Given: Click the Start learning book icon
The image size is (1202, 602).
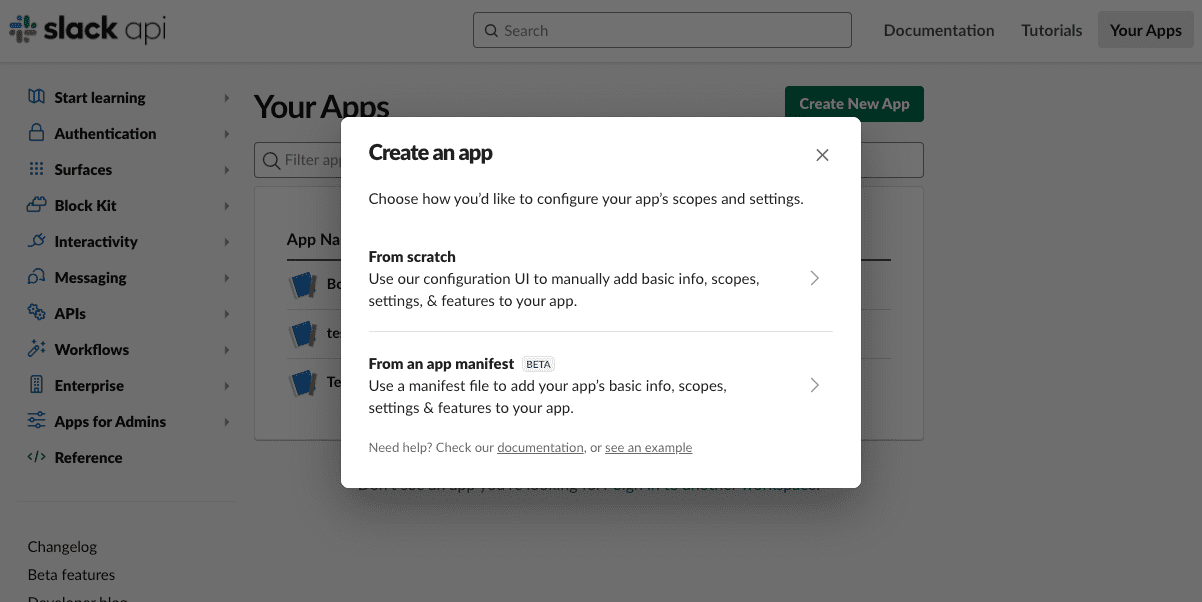Looking at the screenshot, I should (x=37, y=97).
